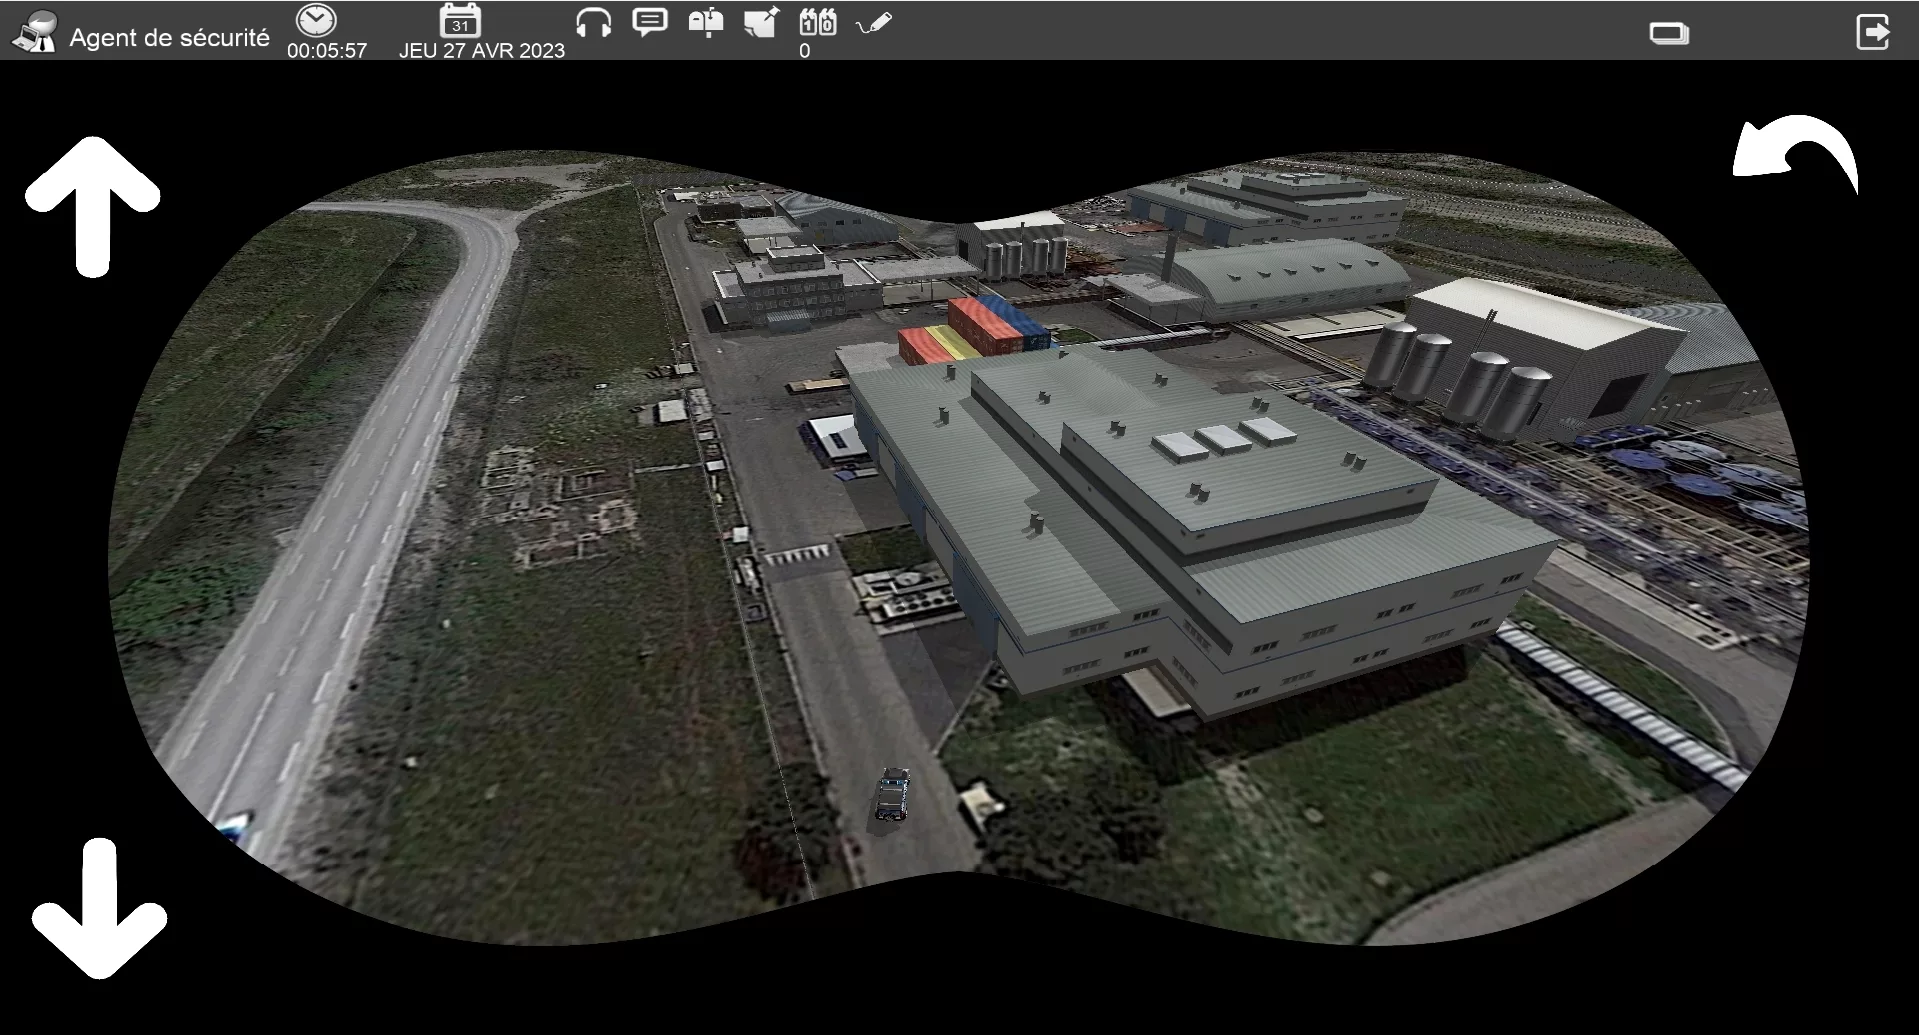The width and height of the screenshot is (1919, 1035).
Task: Click the exit door logout icon
Action: click(1874, 31)
